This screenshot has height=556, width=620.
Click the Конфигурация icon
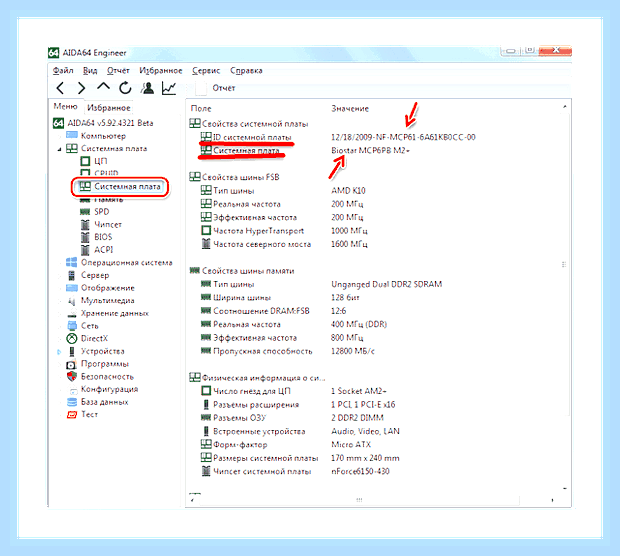pos(73,390)
